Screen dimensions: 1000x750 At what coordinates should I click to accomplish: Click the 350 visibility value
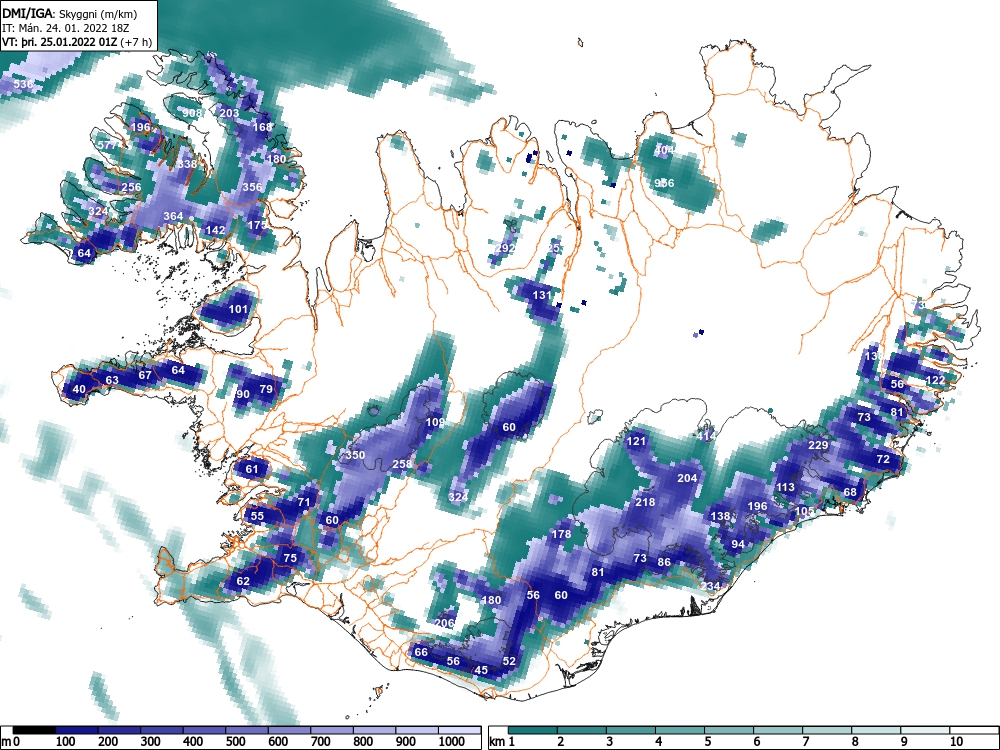pyautogui.click(x=355, y=455)
